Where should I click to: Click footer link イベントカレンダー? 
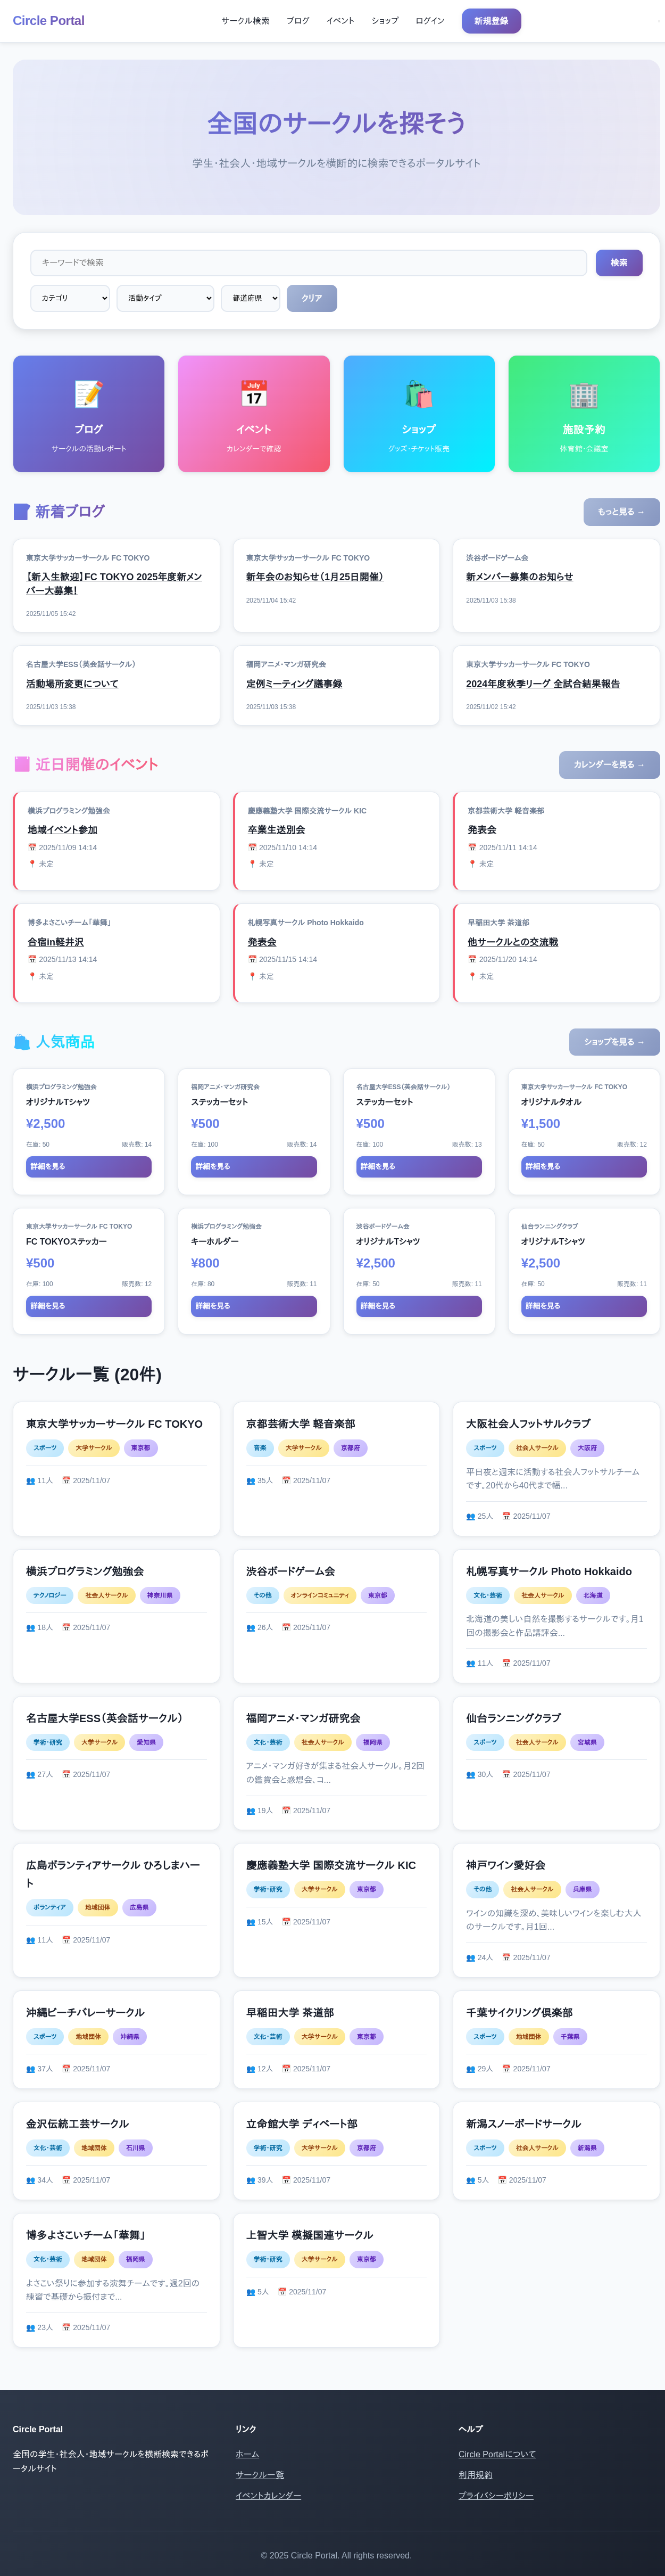pos(268,2496)
